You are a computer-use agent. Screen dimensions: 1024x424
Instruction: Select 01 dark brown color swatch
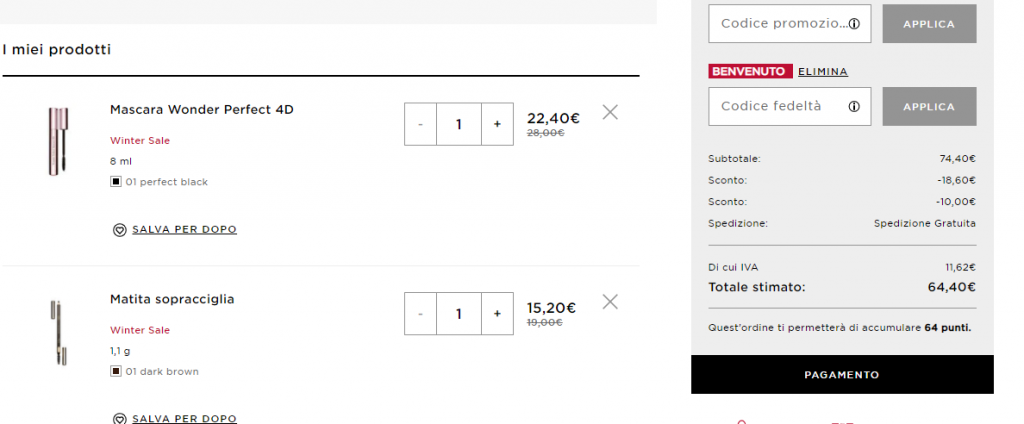click(x=116, y=372)
